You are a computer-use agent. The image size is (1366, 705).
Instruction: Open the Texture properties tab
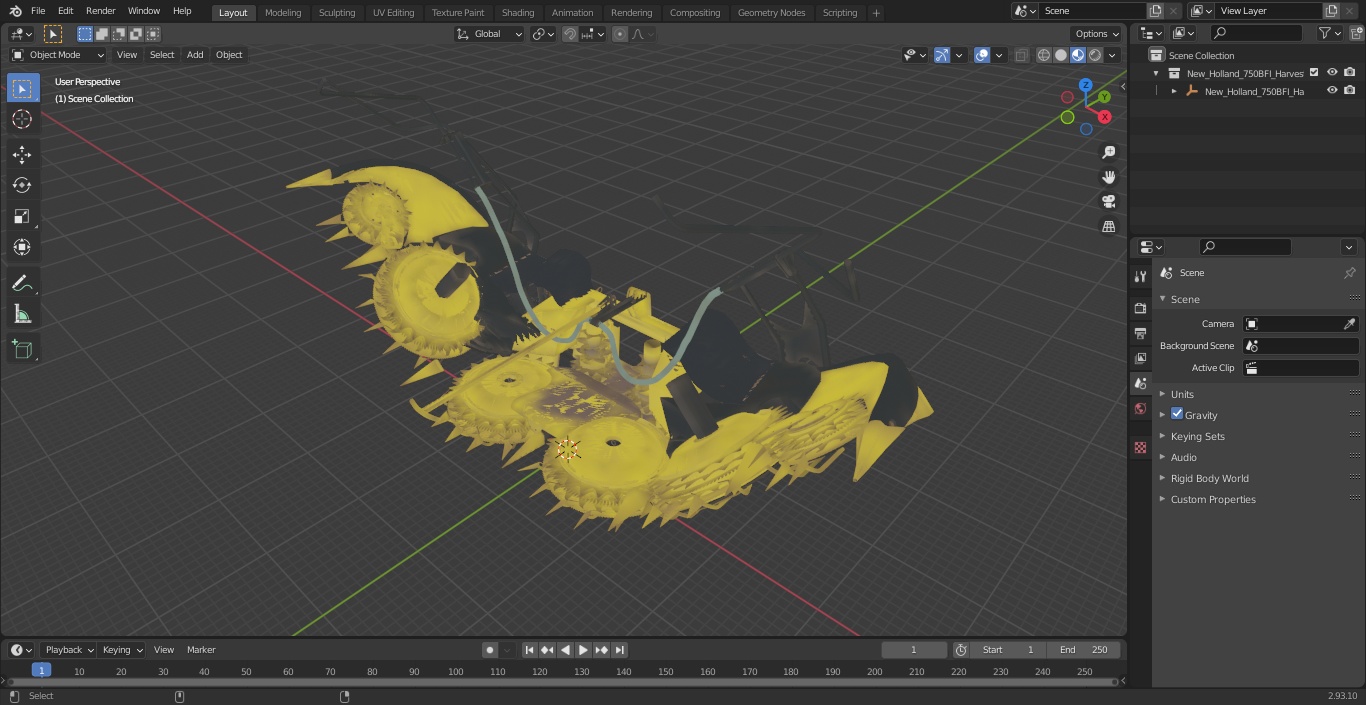pyautogui.click(x=1140, y=447)
